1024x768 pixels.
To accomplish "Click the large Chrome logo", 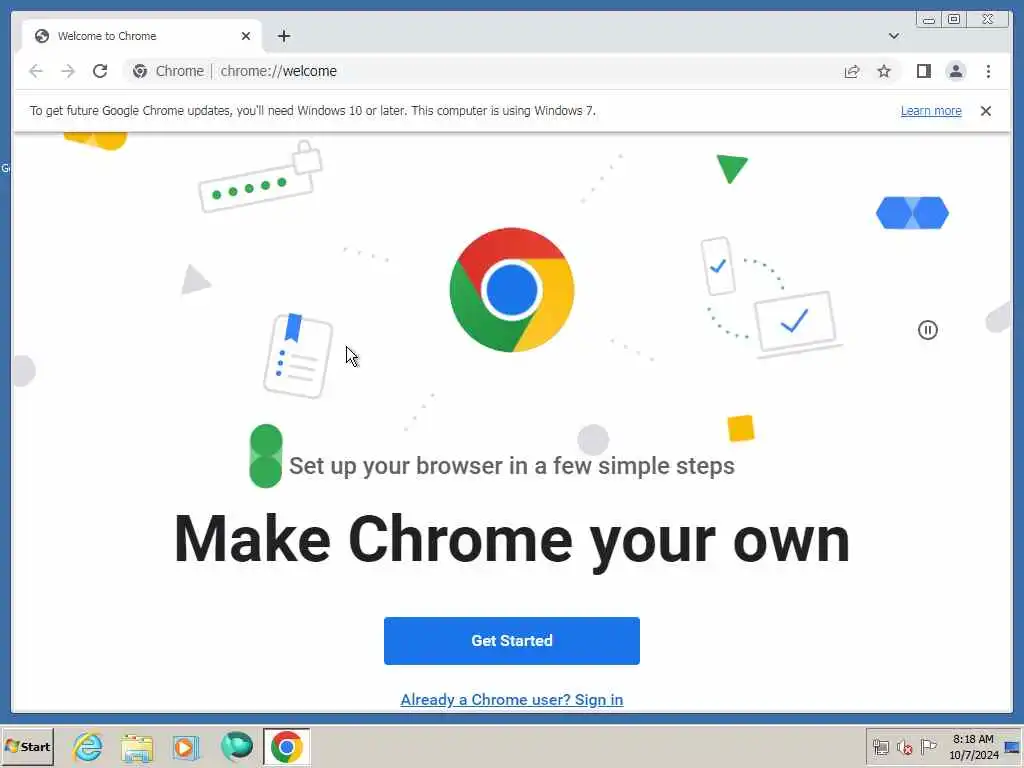I will point(511,290).
